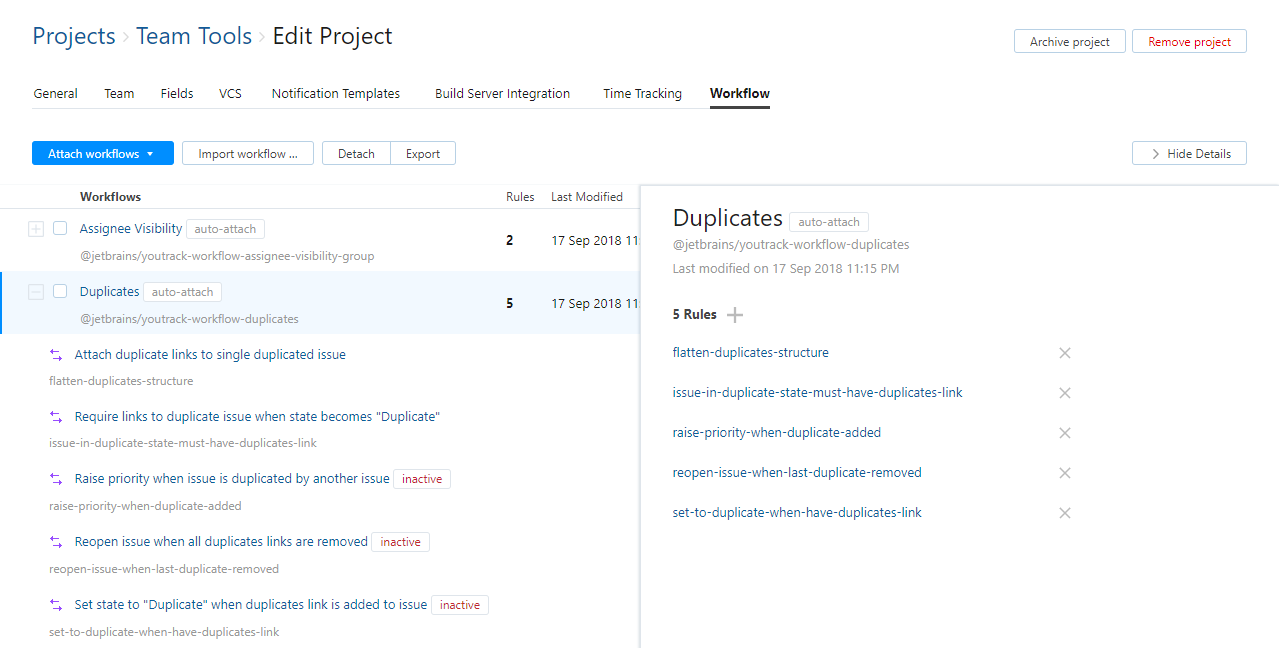This screenshot has height=648, width=1279.
Task: Open the Notification Templates tab
Action: [x=336, y=94]
